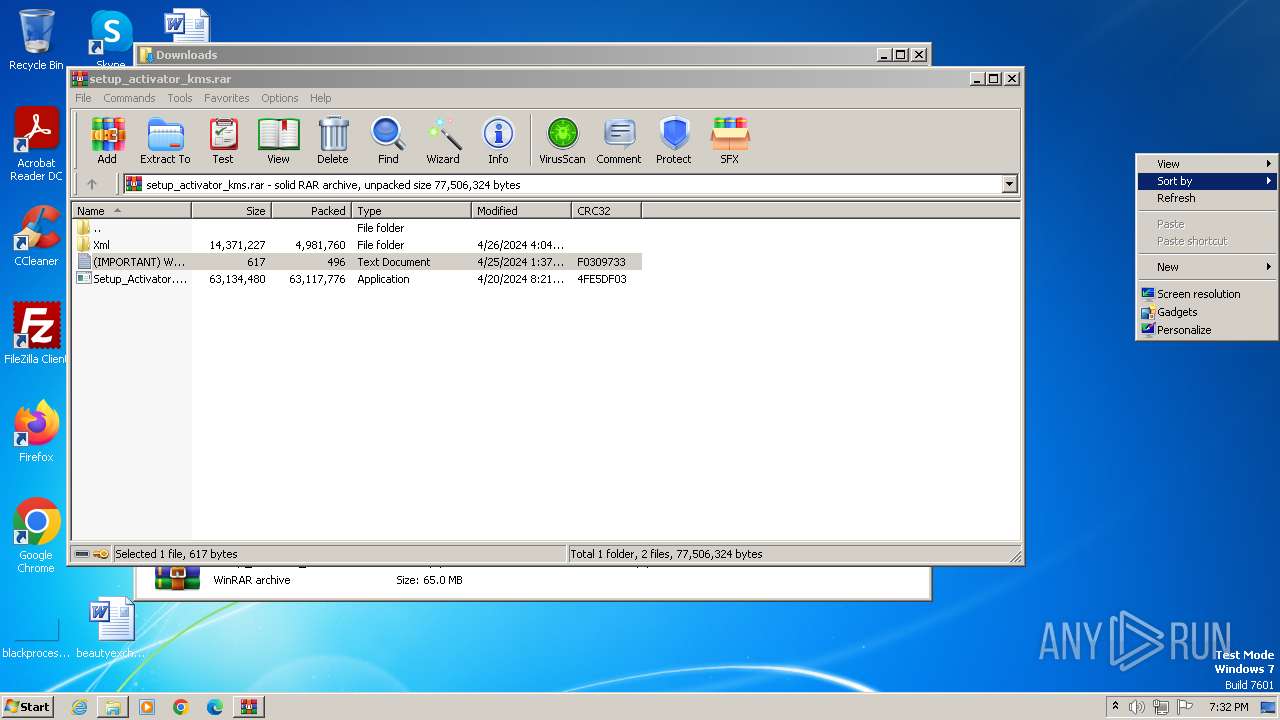1280x720 pixels.
Task: Run the Test archive tool
Action: 223,140
